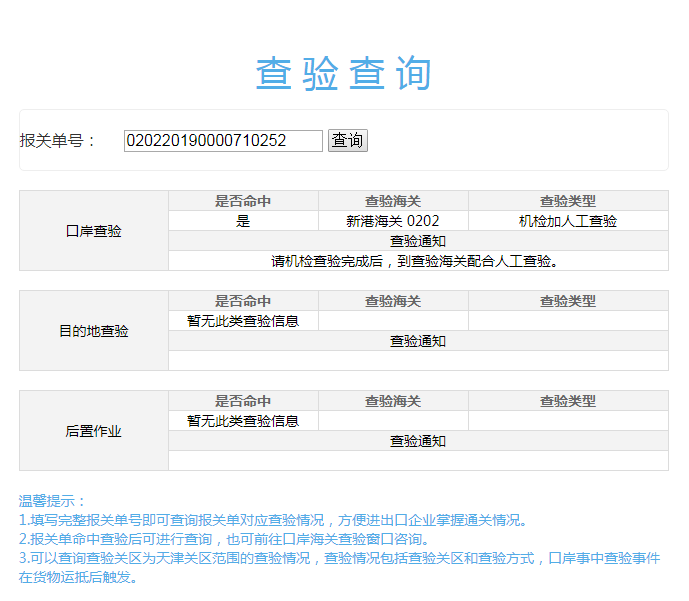
Task: Select the 查验查询 page title
Action: 344,73
